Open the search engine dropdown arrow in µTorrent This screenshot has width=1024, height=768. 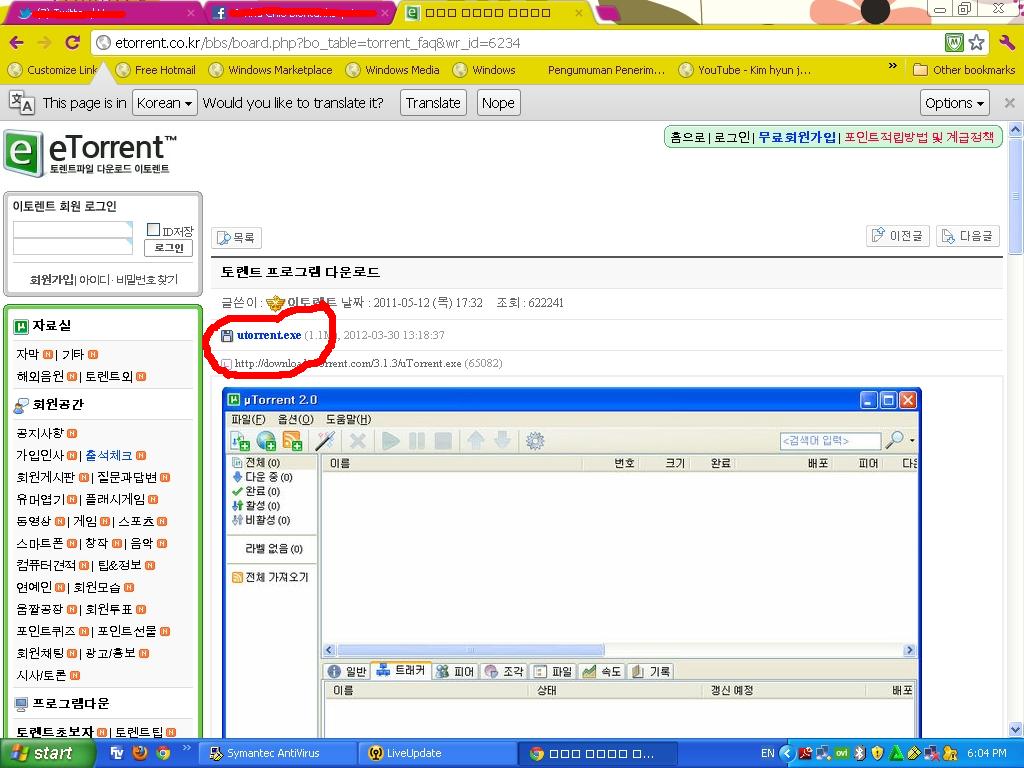pyautogui.click(x=912, y=440)
